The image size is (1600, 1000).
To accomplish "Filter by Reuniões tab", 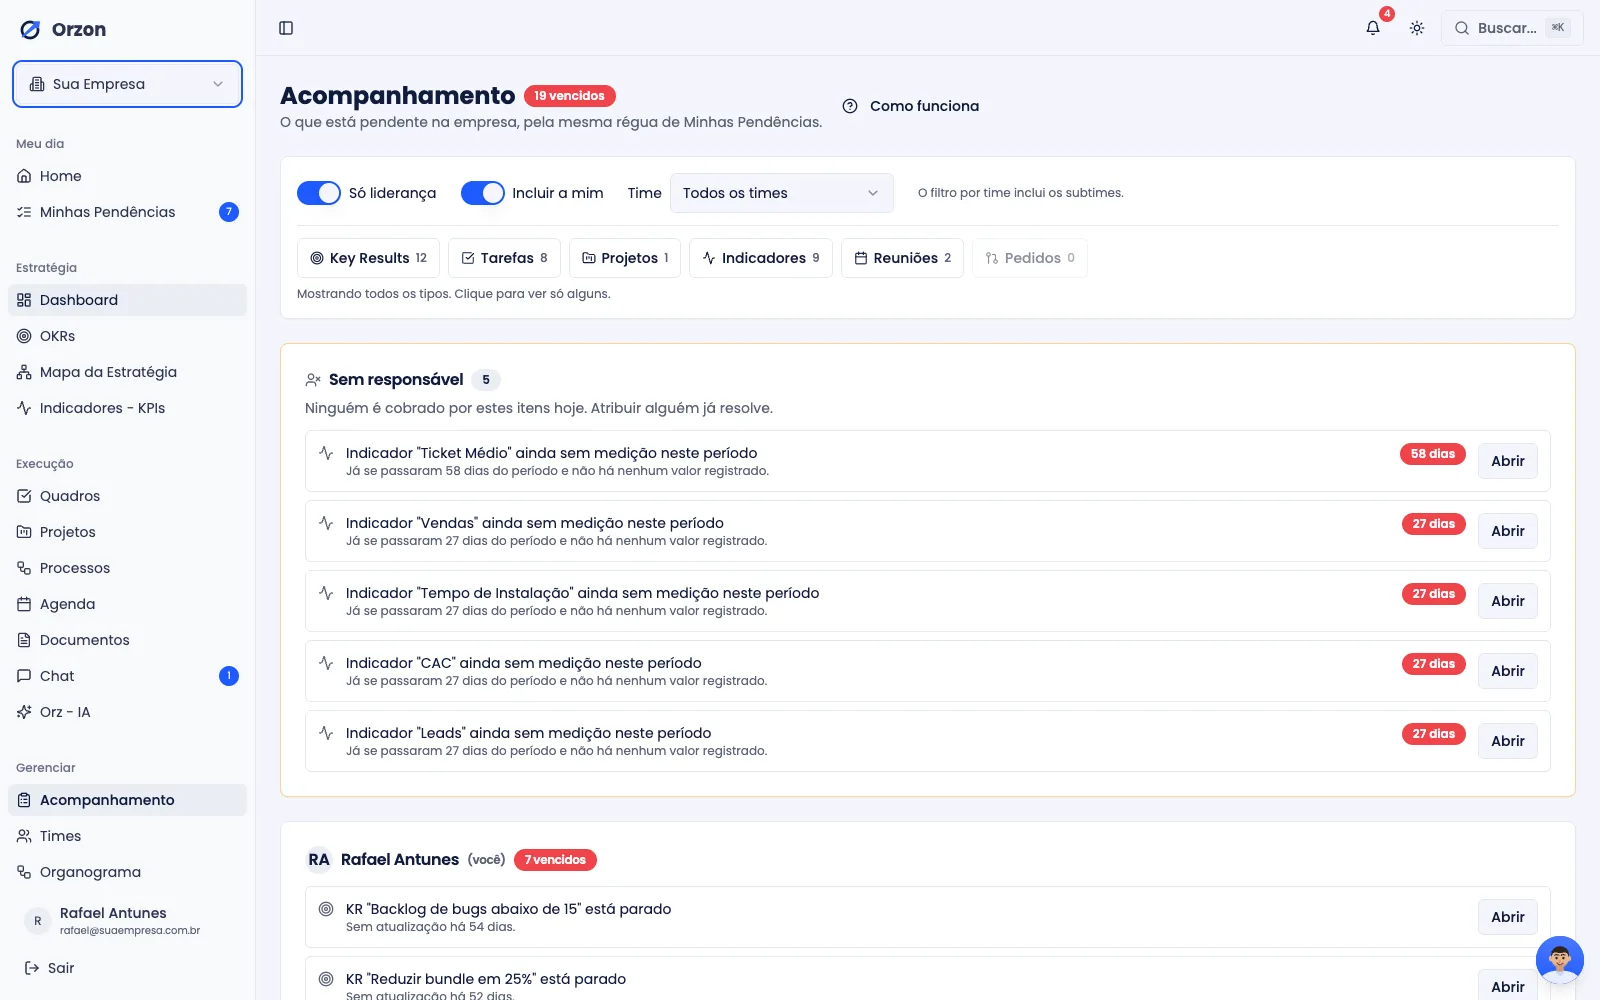I will coord(902,258).
